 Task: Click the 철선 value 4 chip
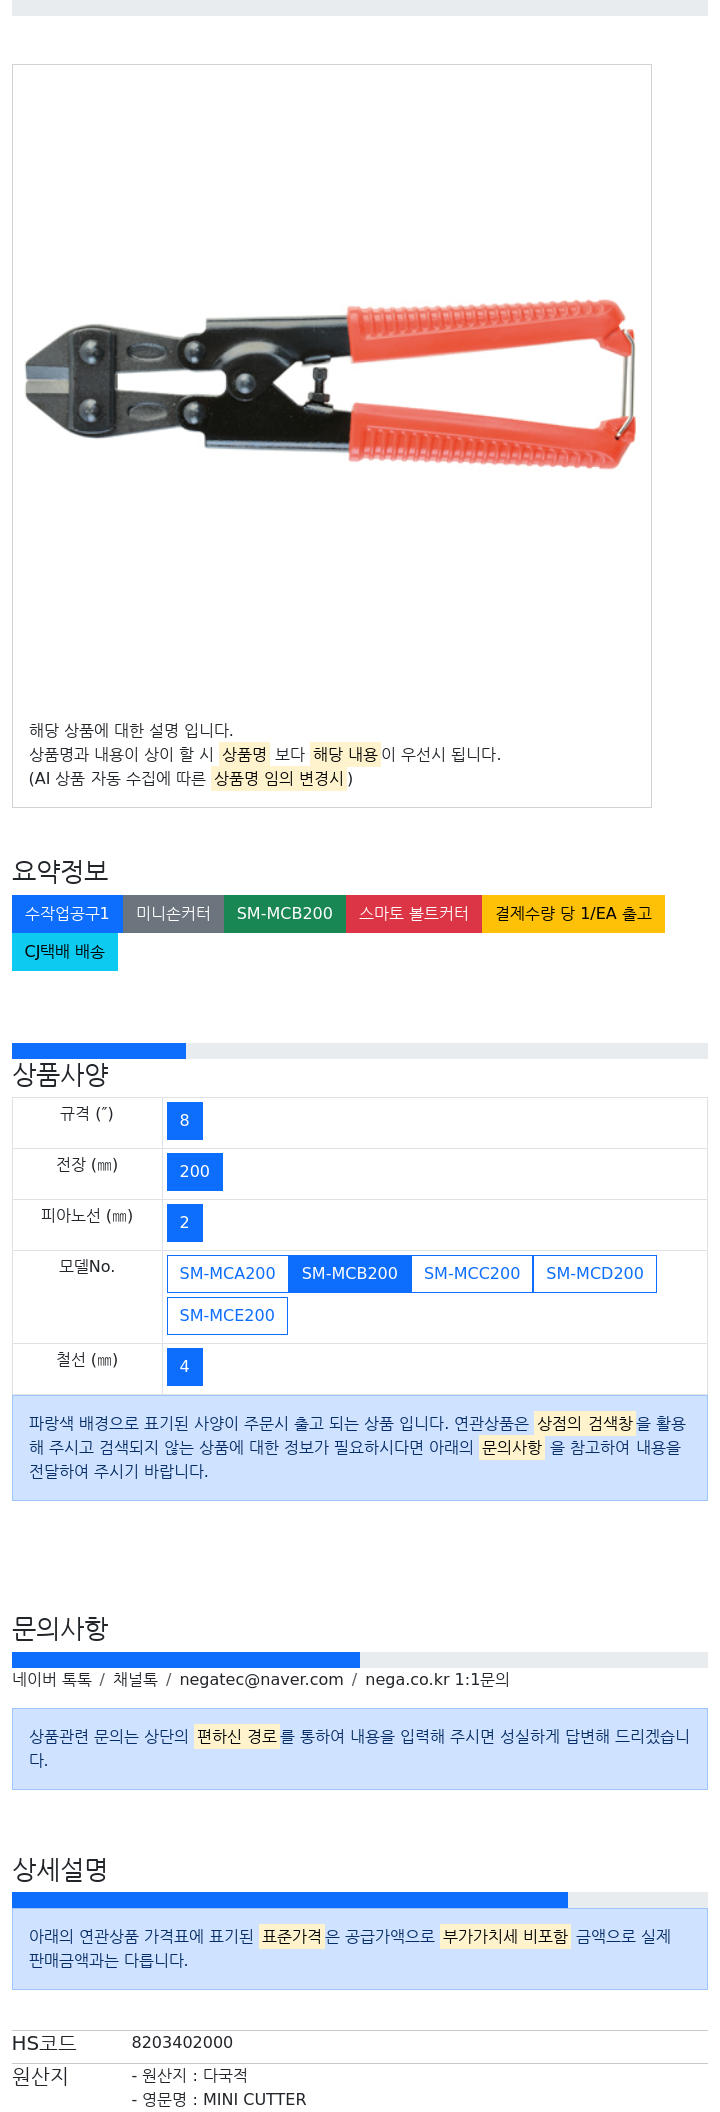[185, 1367]
